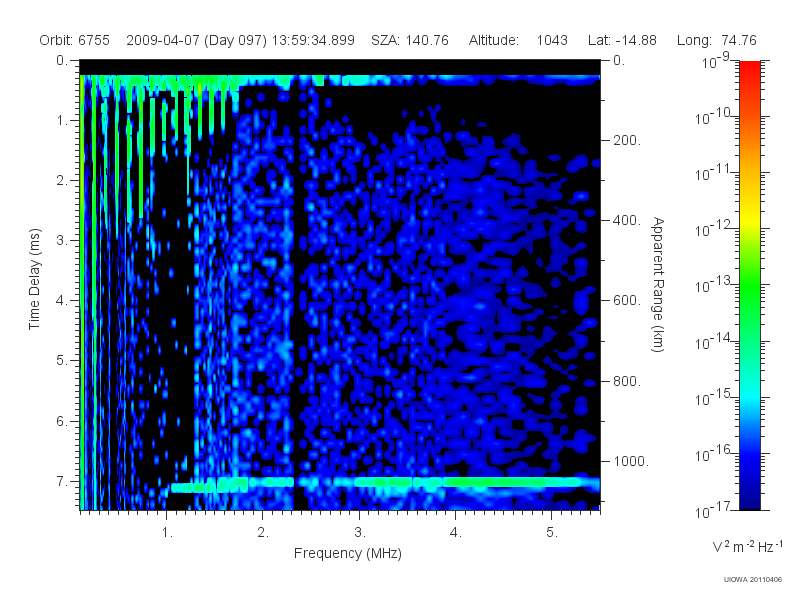This screenshot has width=800, height=600.
Task: Click the Time Delay (ms) axis title
Action: click(x=34, y=279)
